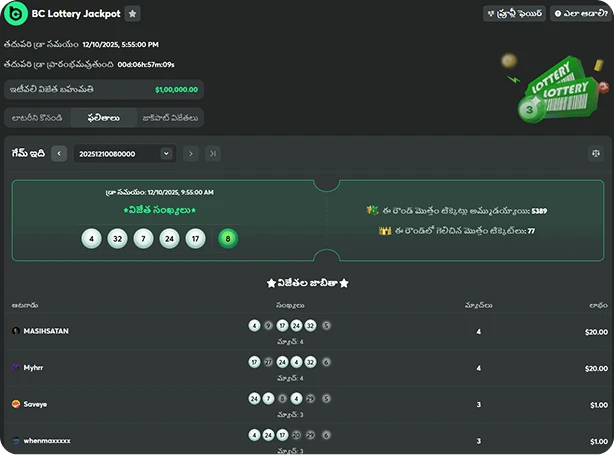614x455 pixels.
Task: Click the Saveye player avatar
Action: tap(15, 404)
